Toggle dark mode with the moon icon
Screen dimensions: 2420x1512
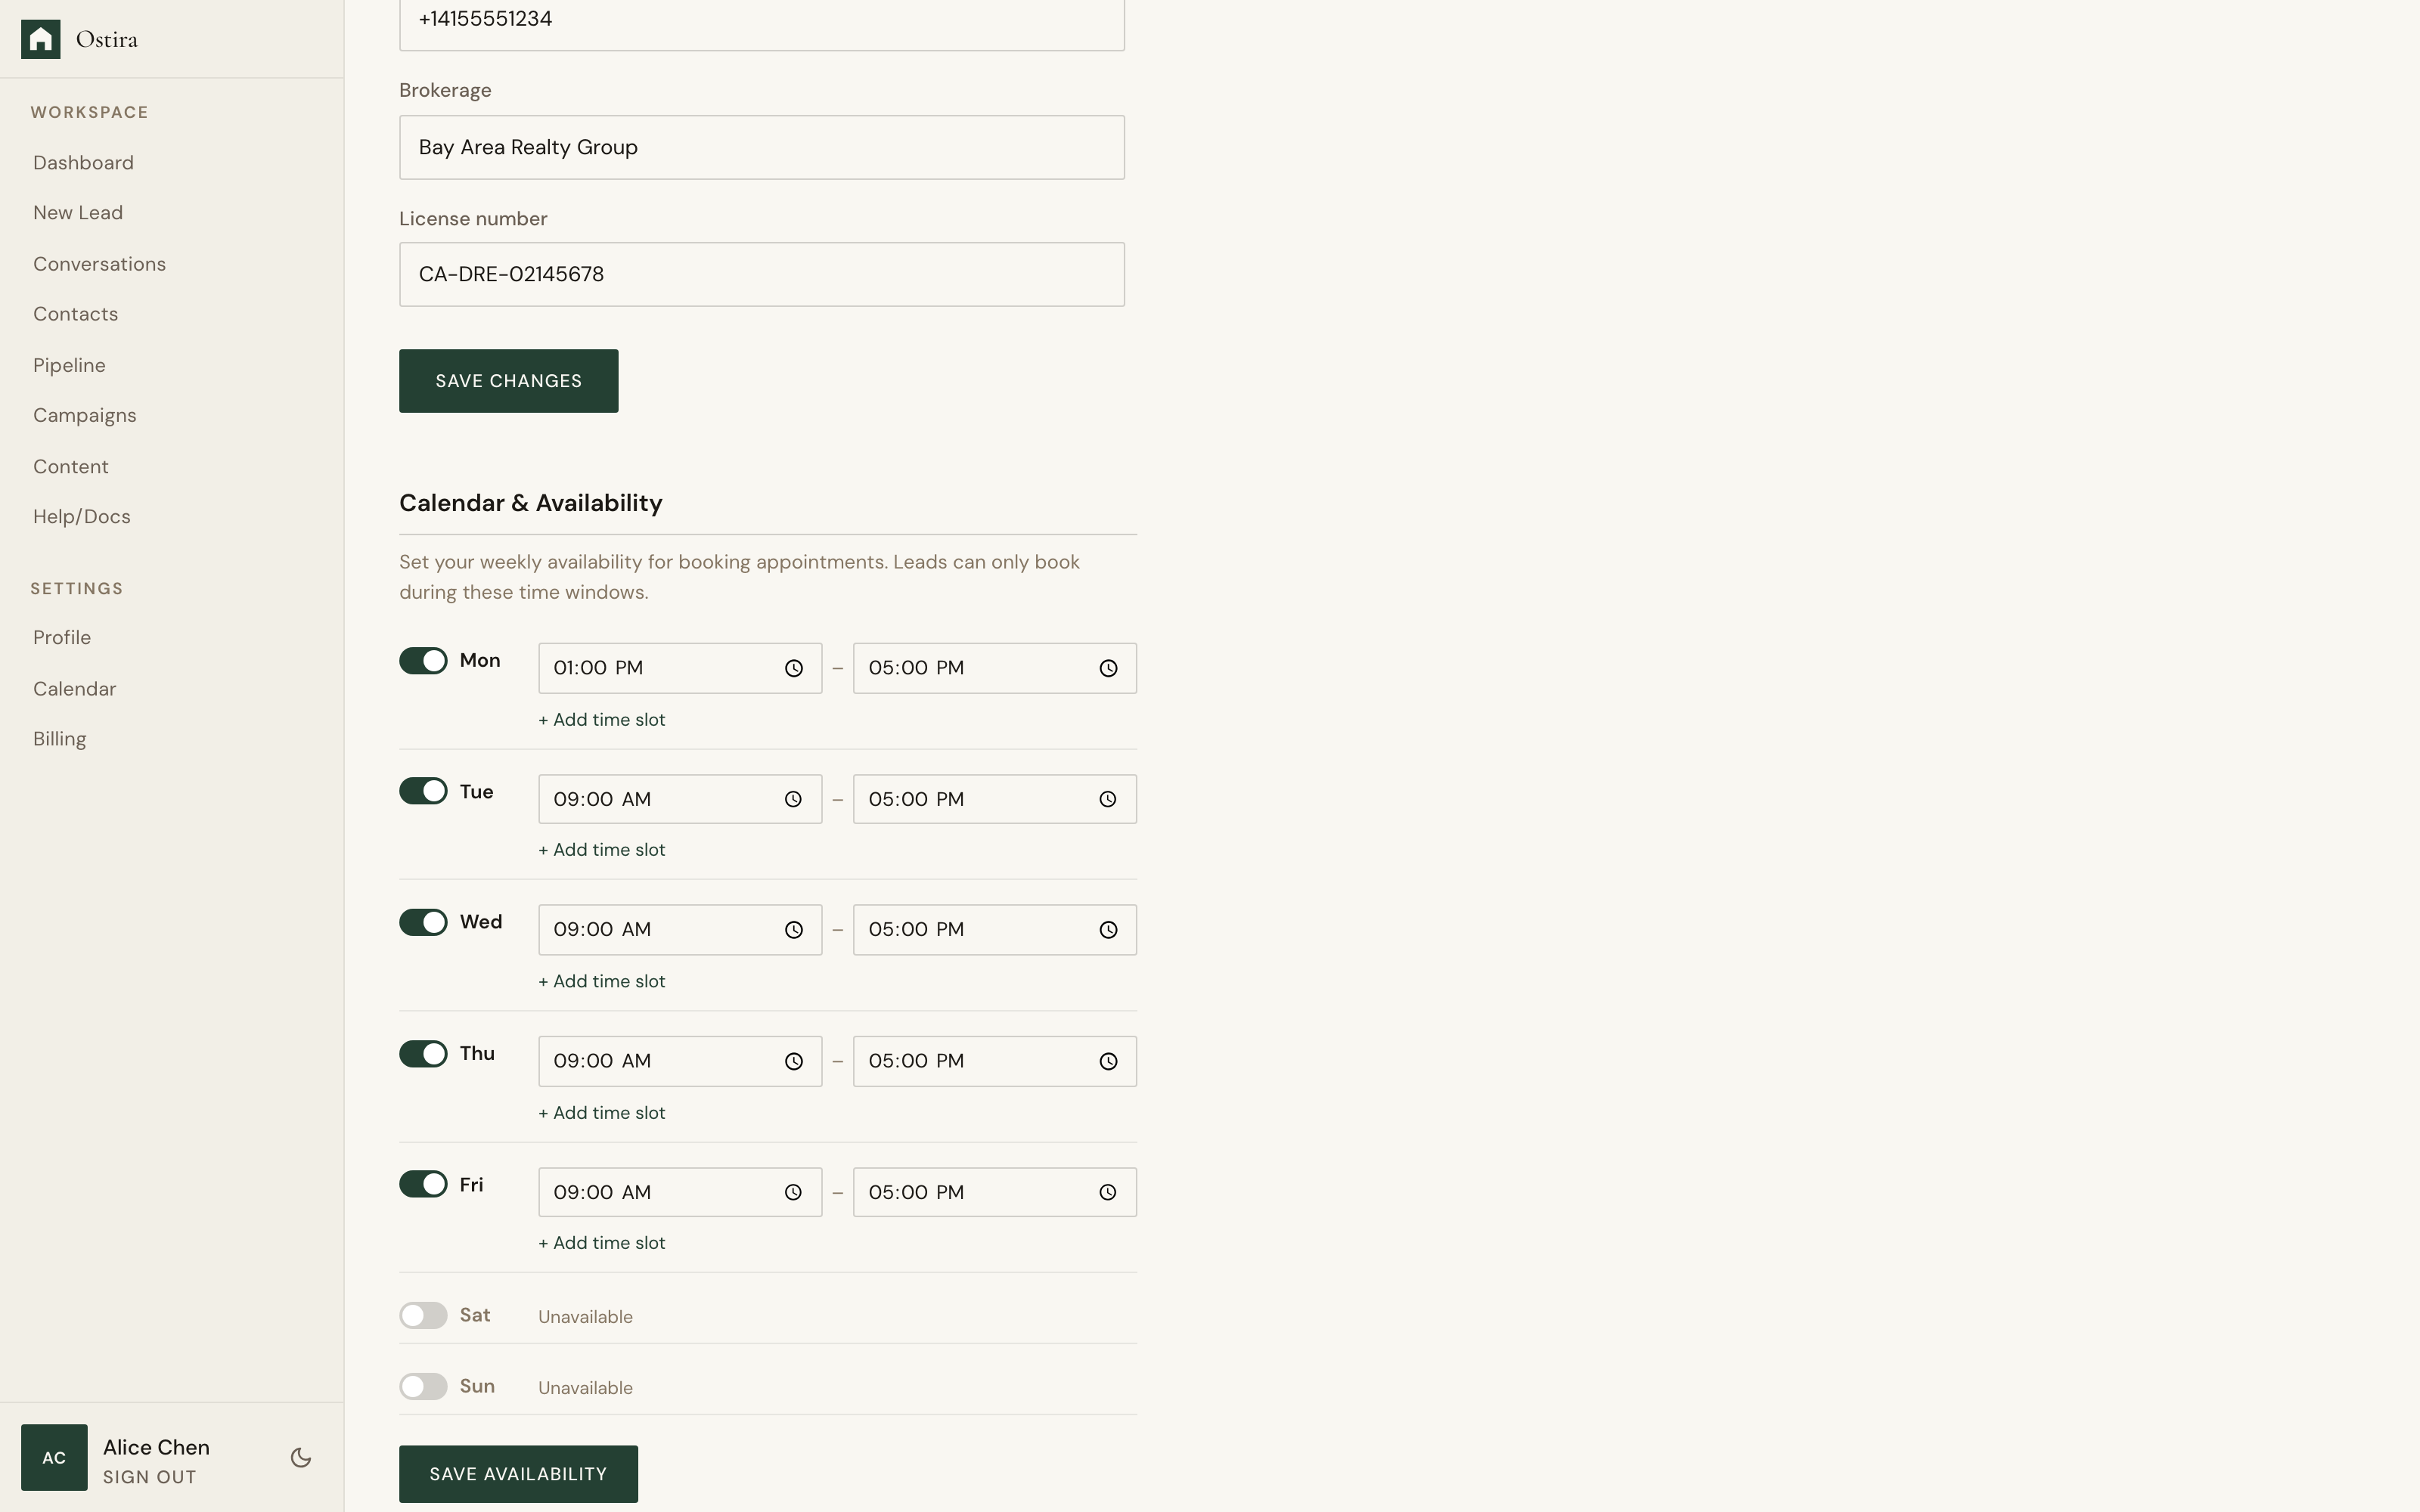[299, 1457]
